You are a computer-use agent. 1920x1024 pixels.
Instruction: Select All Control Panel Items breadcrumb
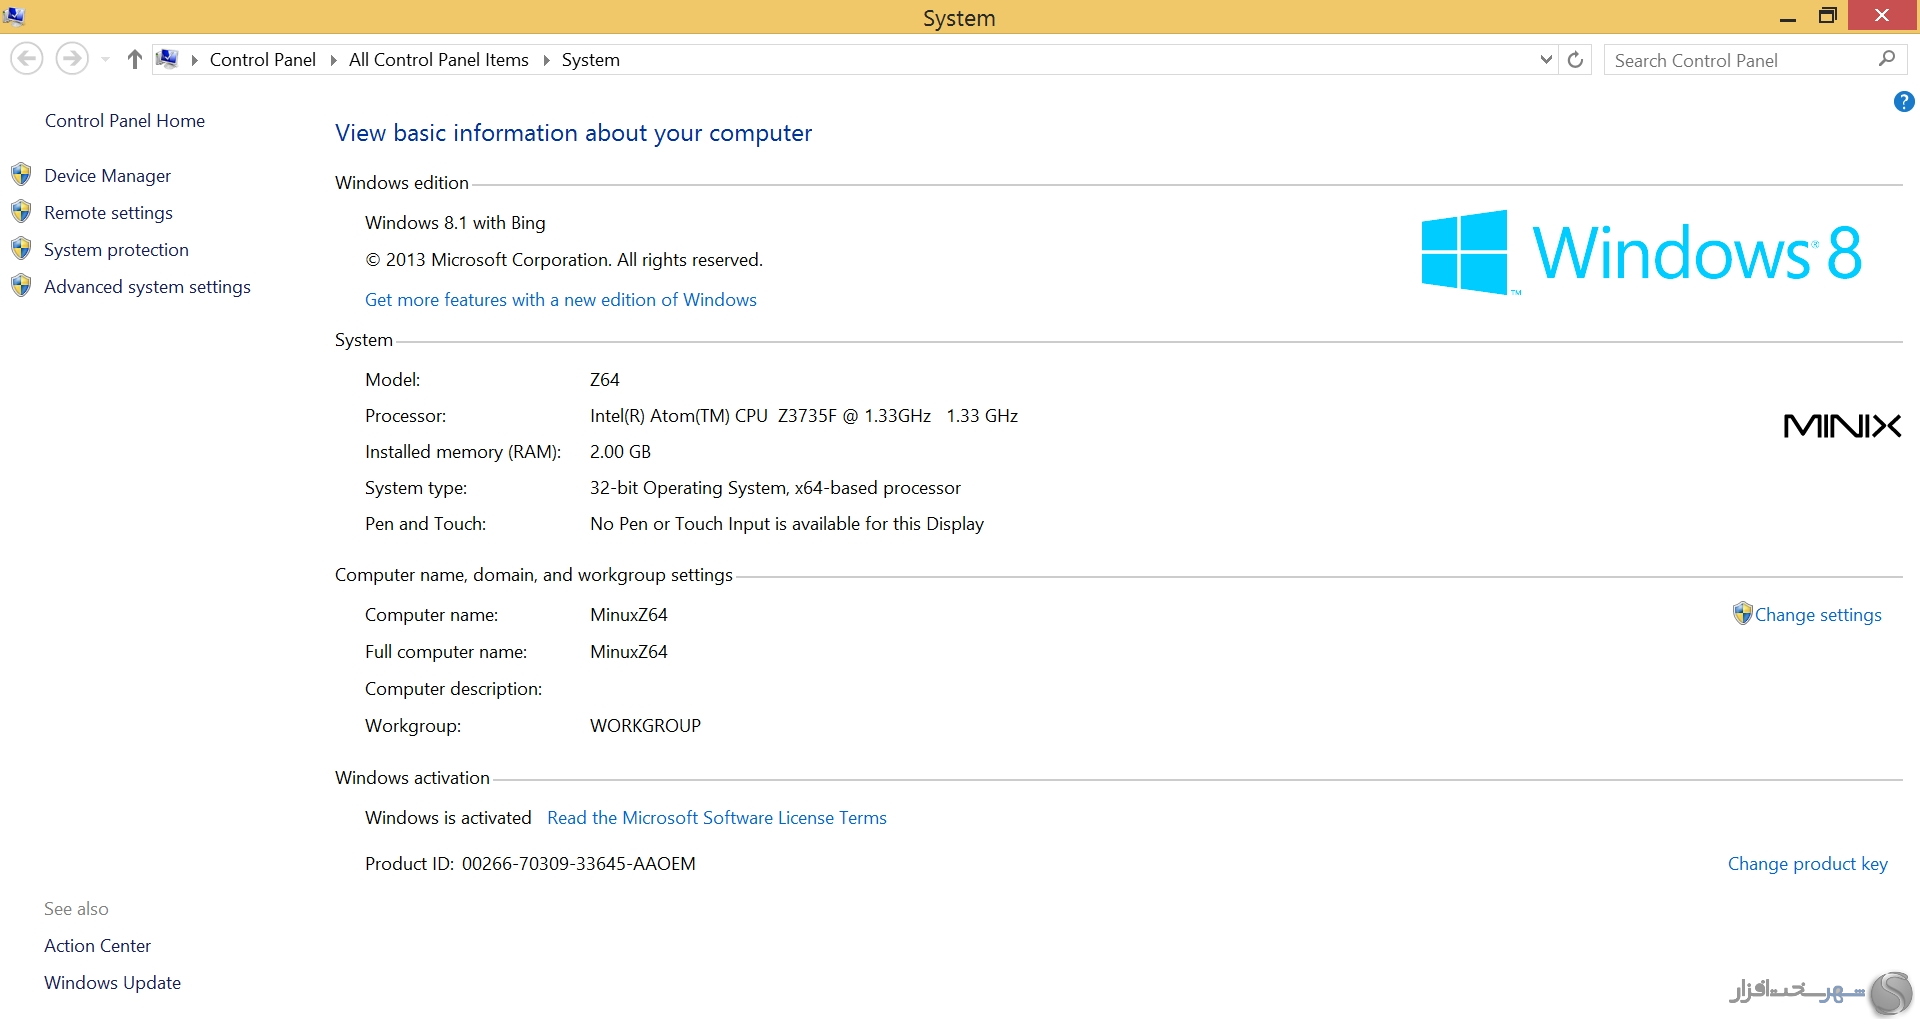(x=438, y=60)
